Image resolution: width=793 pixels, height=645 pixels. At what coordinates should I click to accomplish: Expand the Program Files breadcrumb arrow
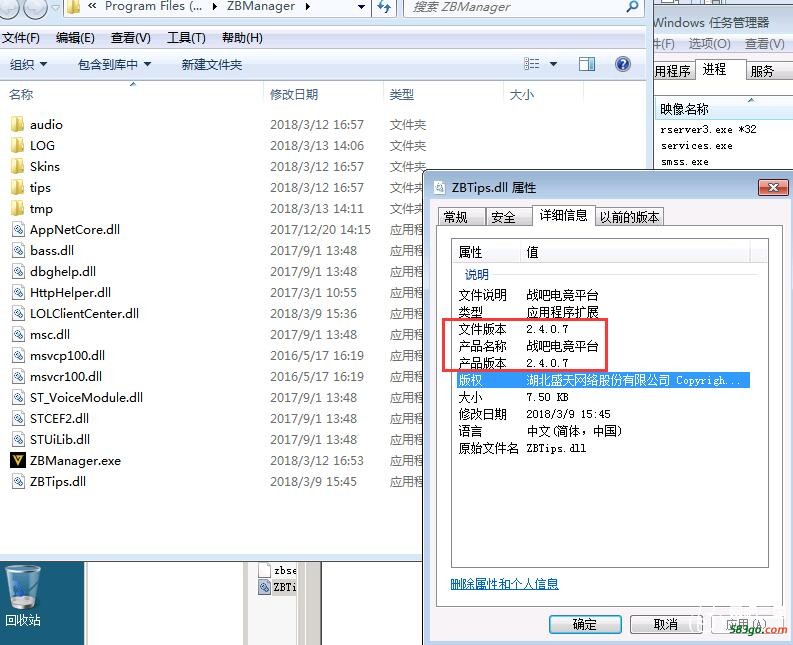point(215,7)
